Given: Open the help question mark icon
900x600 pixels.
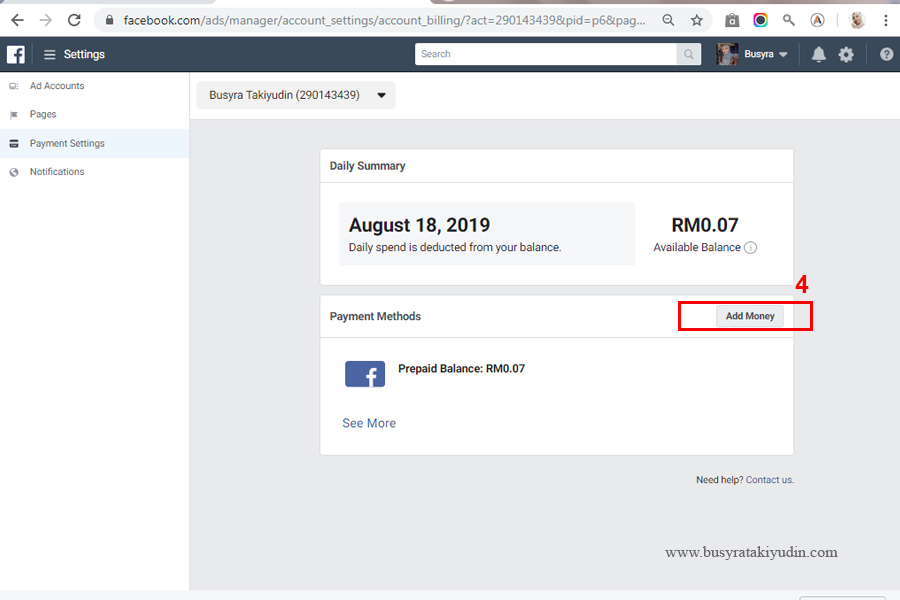Looking at the screenshot, I should tap(885, 54).
